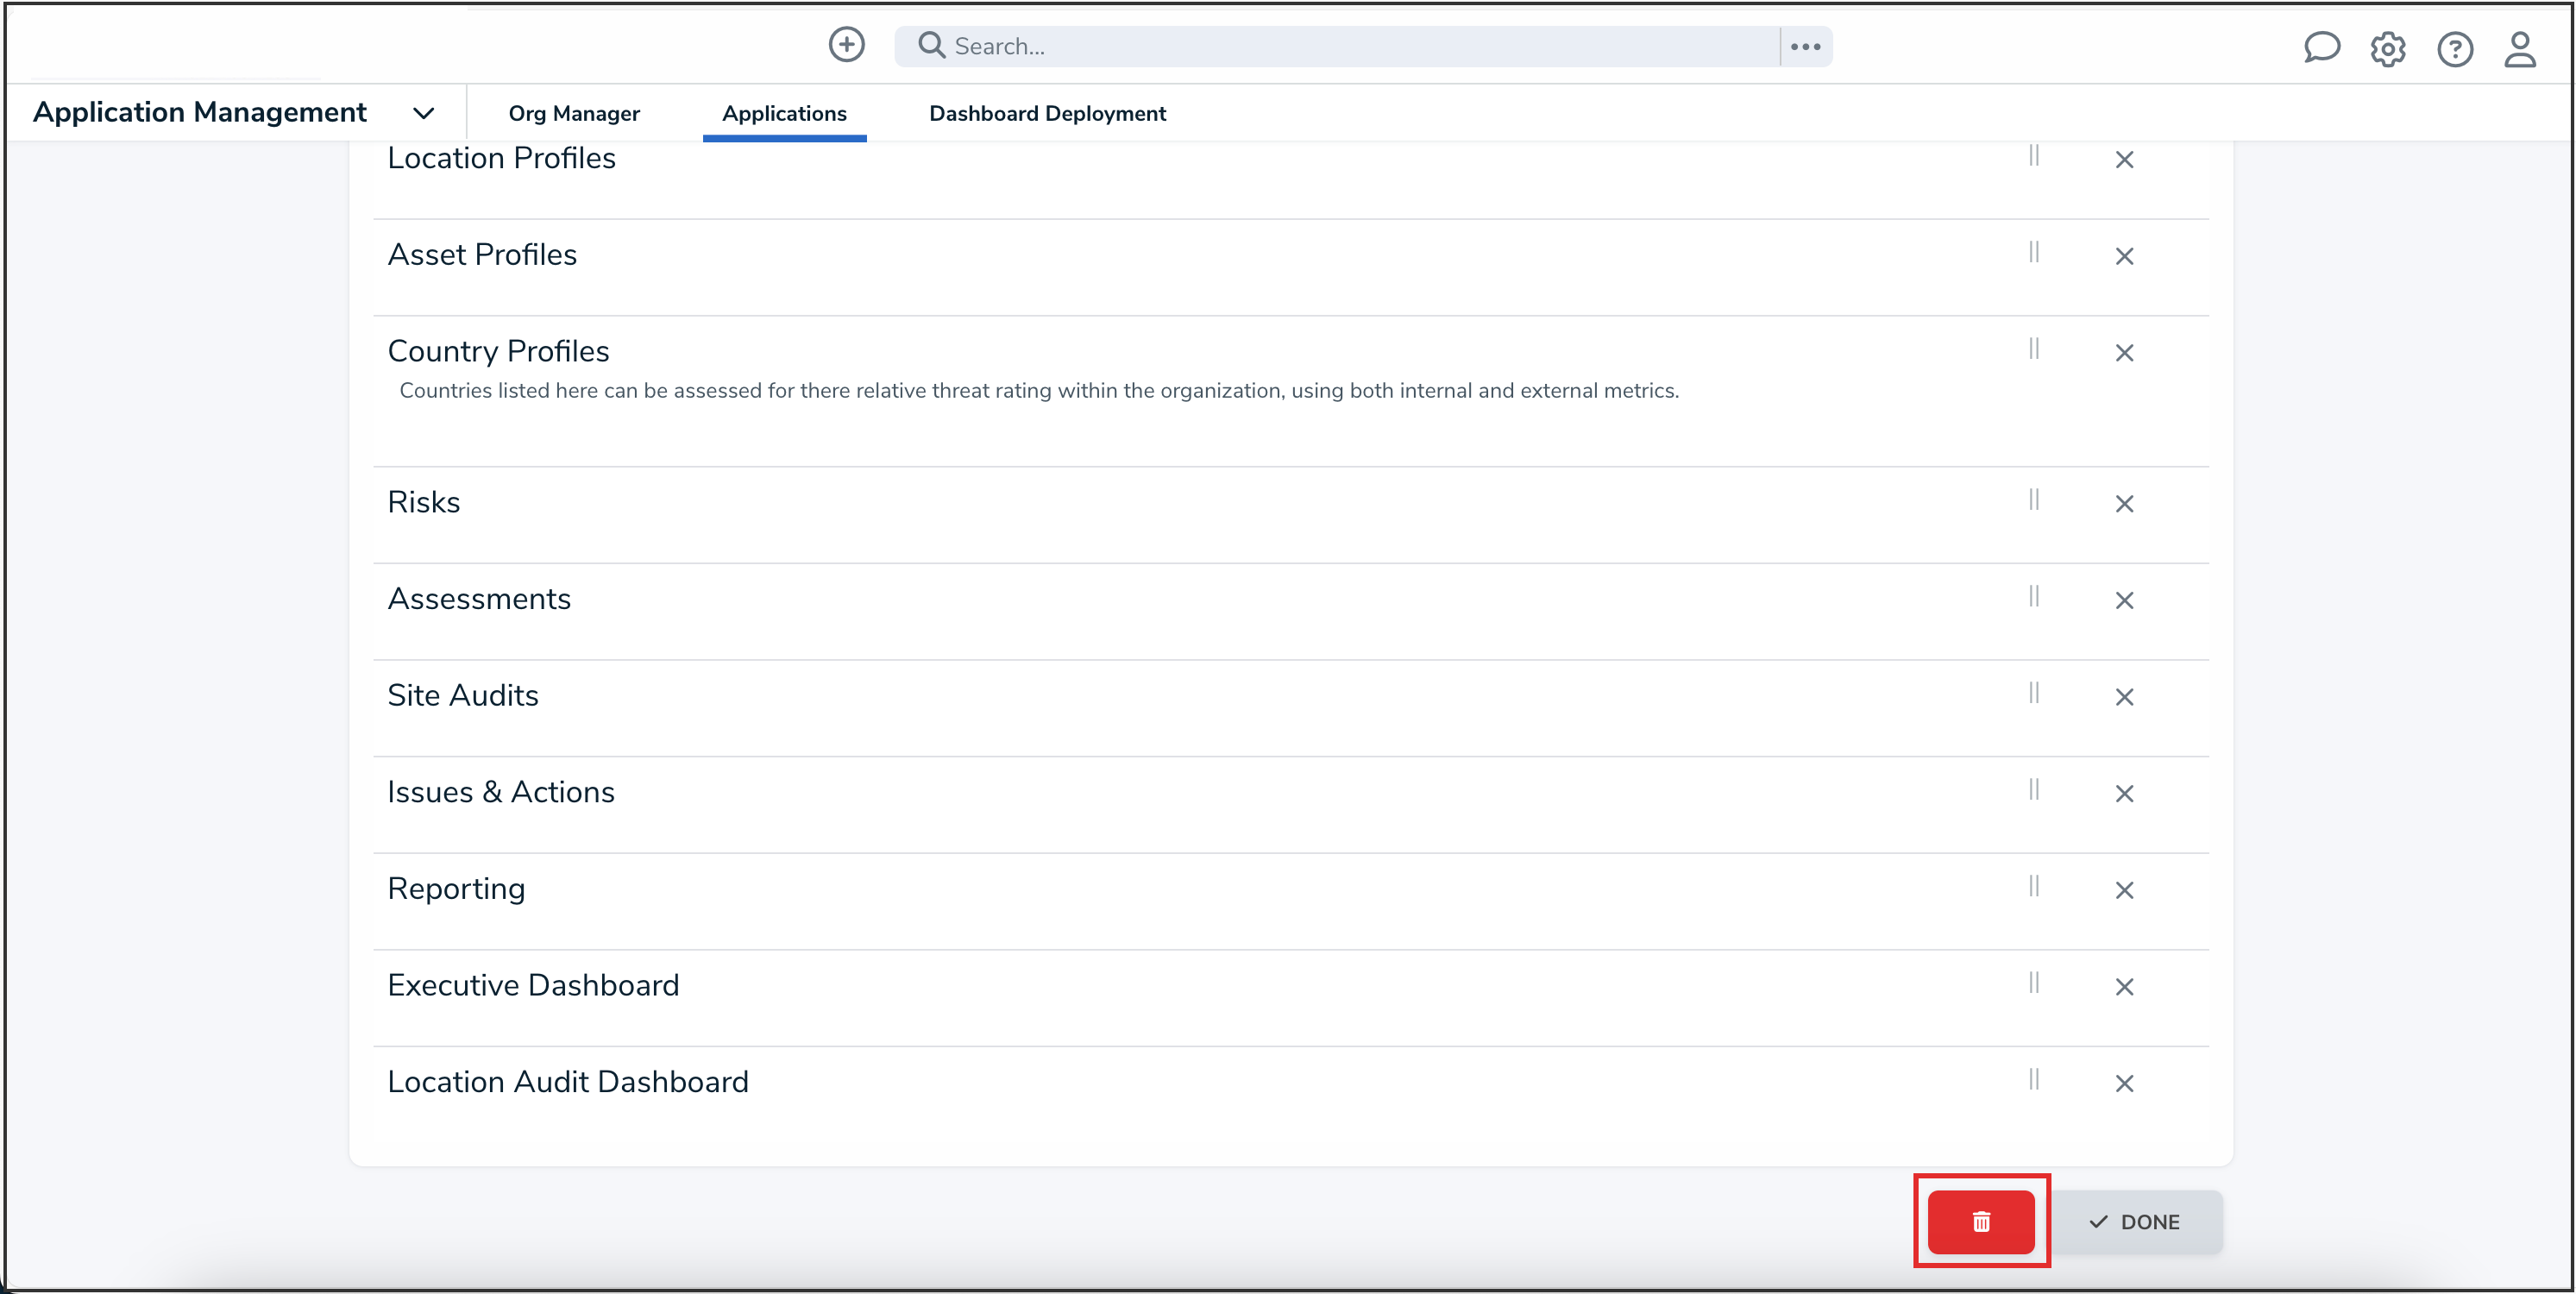Expand the Application Management dropdown chevron

[424, 113]
